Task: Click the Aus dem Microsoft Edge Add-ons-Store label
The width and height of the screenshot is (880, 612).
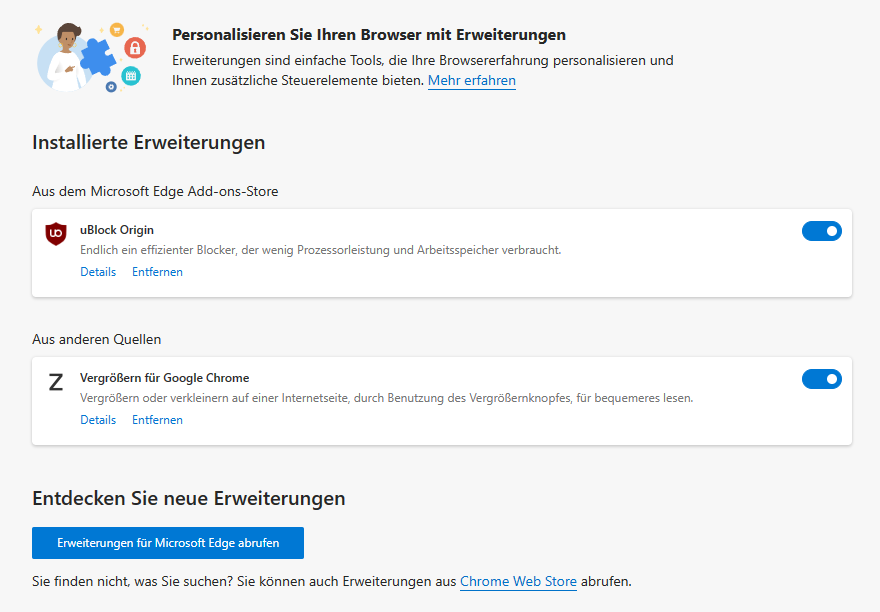Action: (x=154, y=191)
